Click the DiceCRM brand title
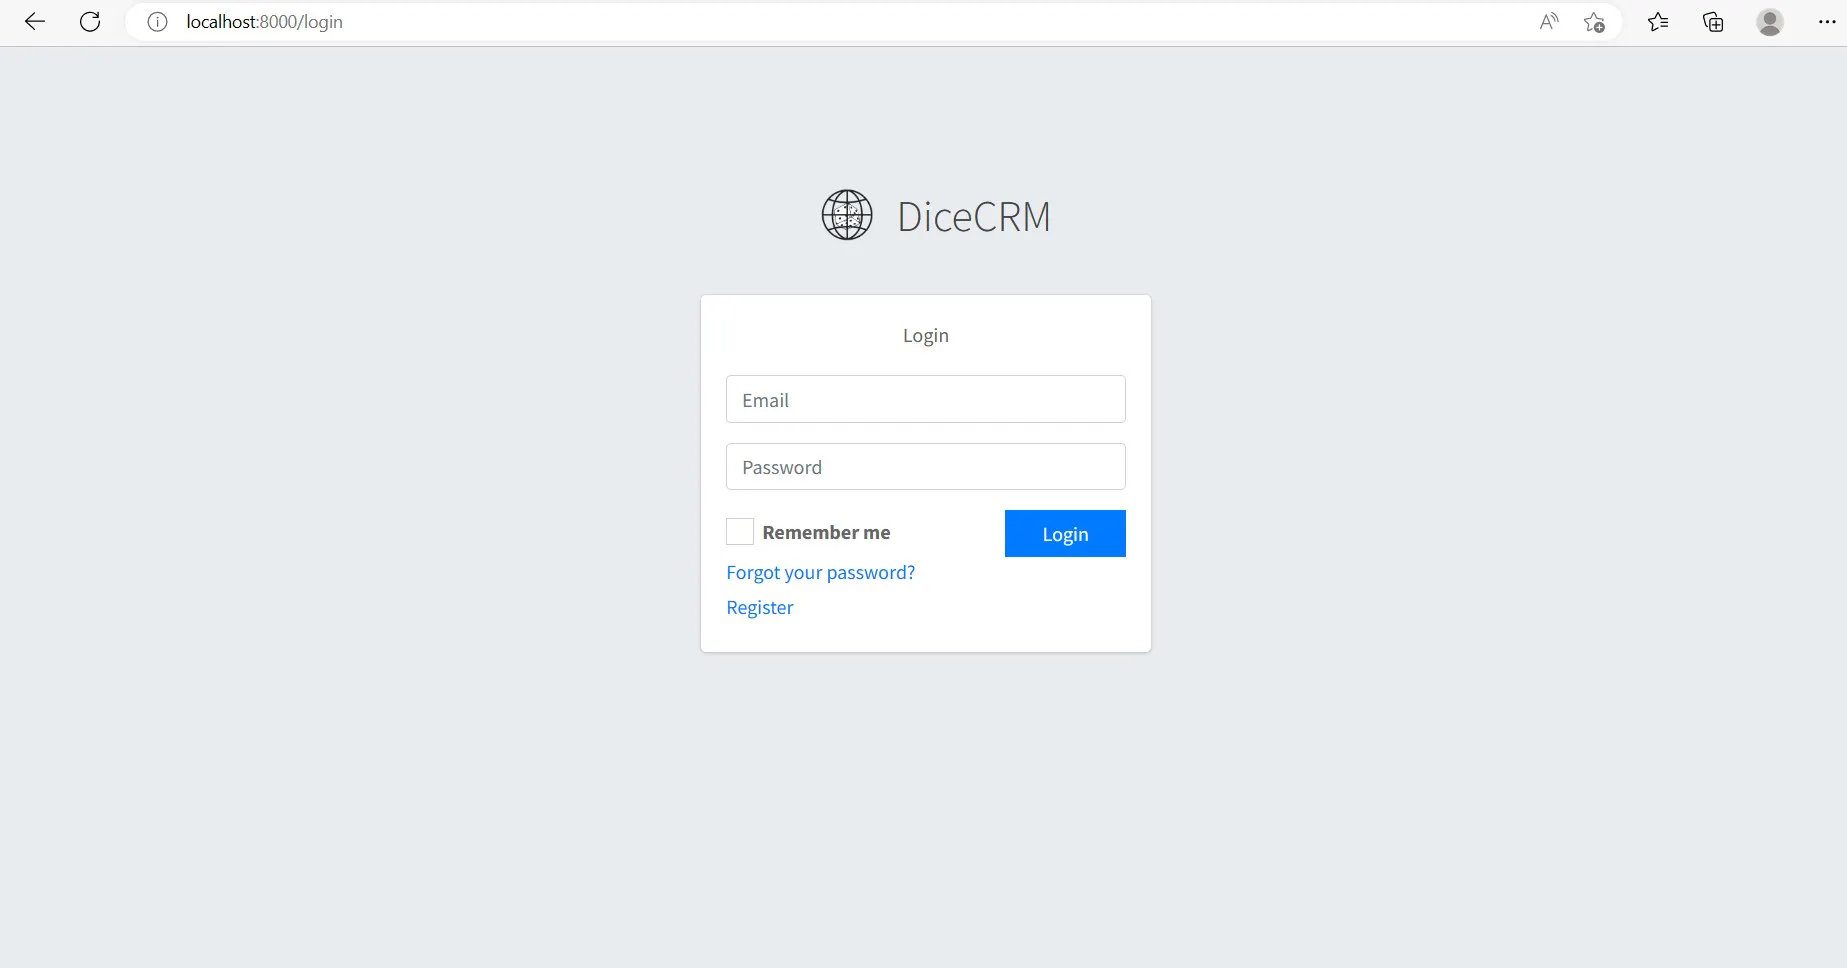The height and width of the screenshot is (968, 1847). coord(974,217)
